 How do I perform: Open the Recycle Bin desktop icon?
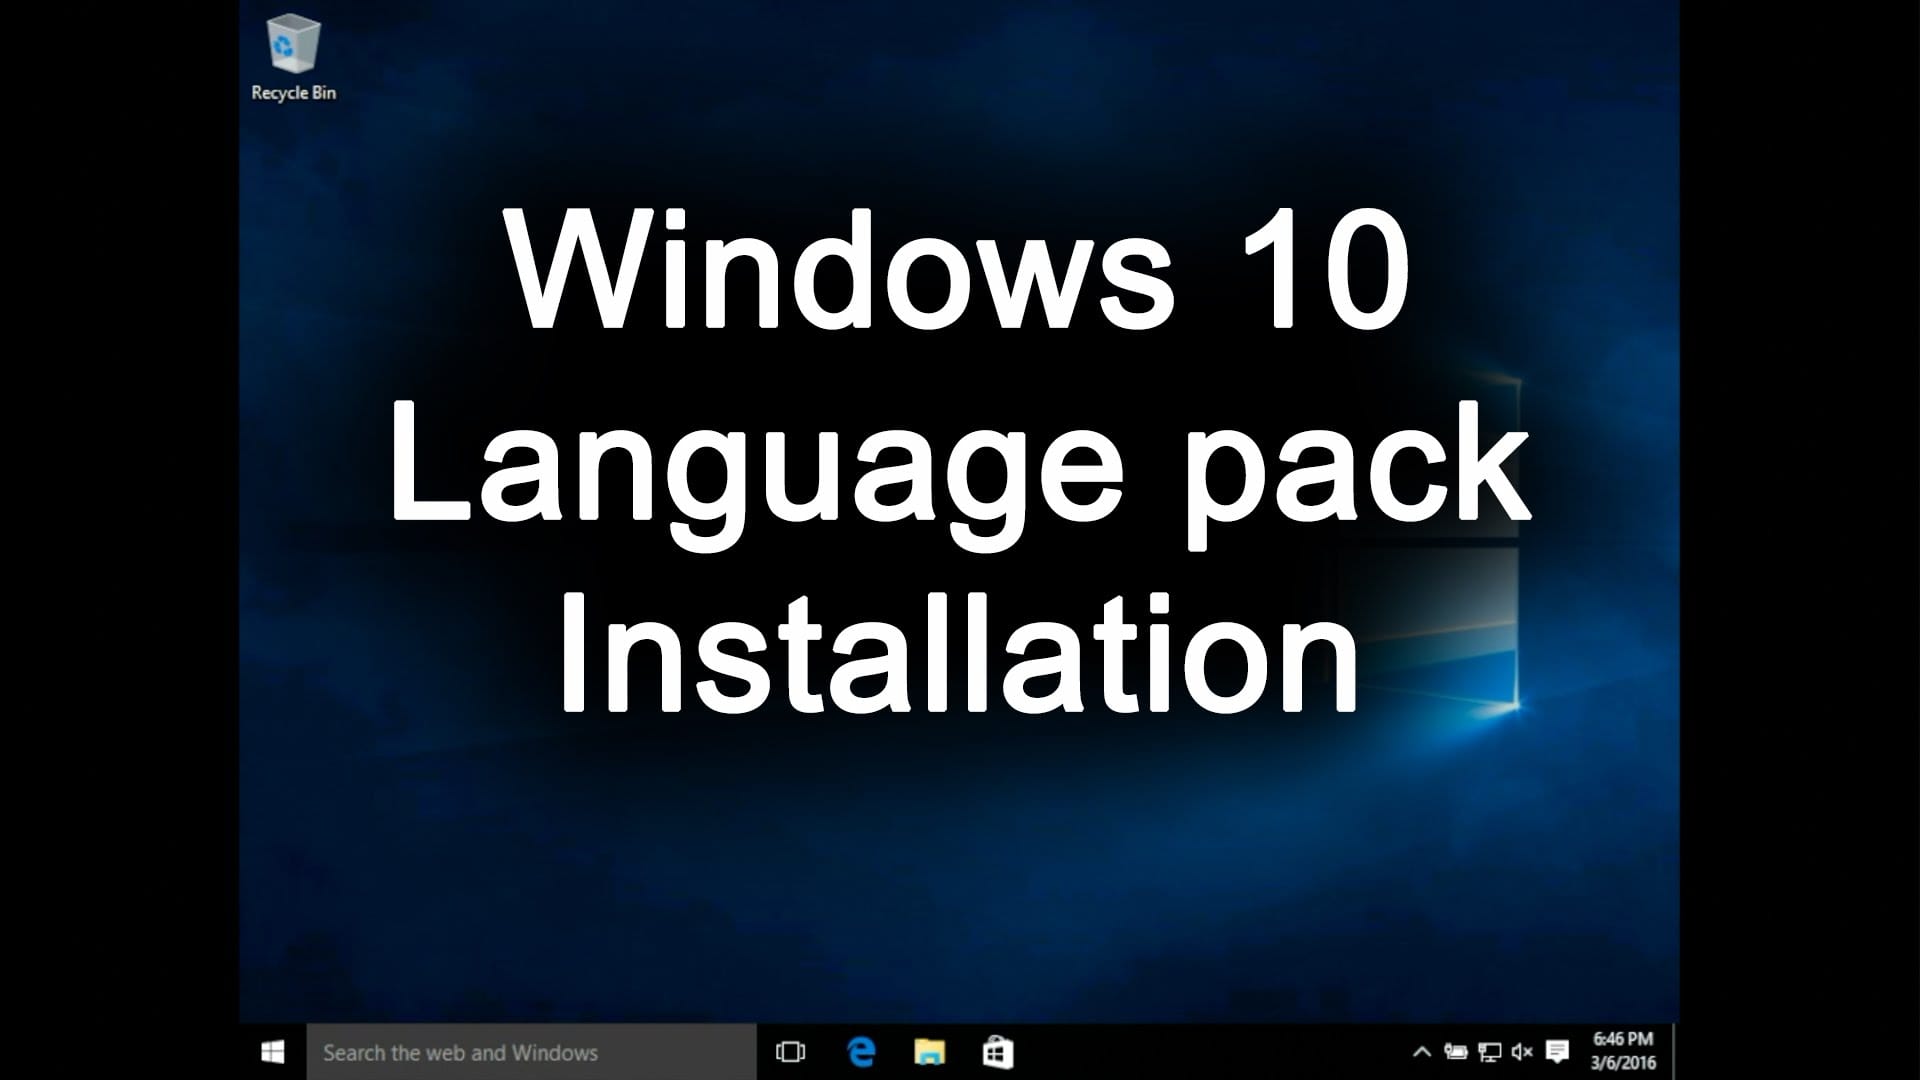pyautogui.click(x=292, y=59)
